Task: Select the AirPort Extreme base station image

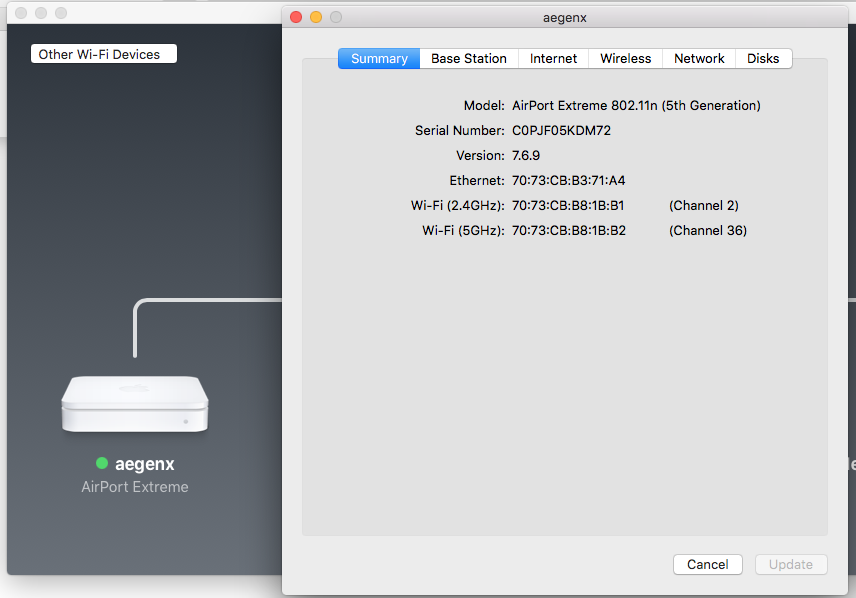Action: (135, 404)
